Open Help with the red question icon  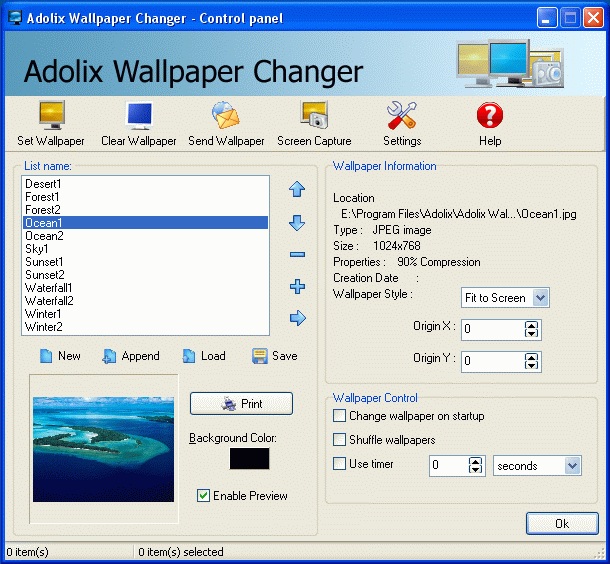point(489,116)
